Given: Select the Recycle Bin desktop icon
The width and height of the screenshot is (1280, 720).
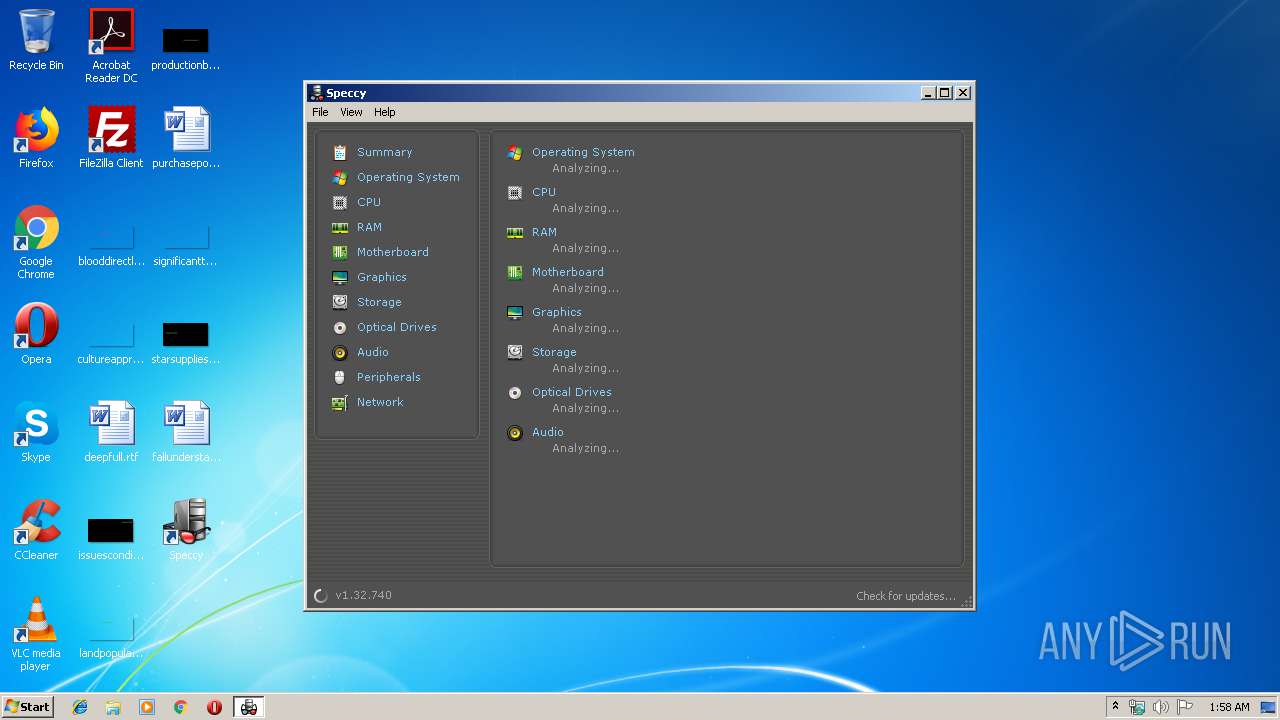Looking at the screenshot, I should pos(36,40).
